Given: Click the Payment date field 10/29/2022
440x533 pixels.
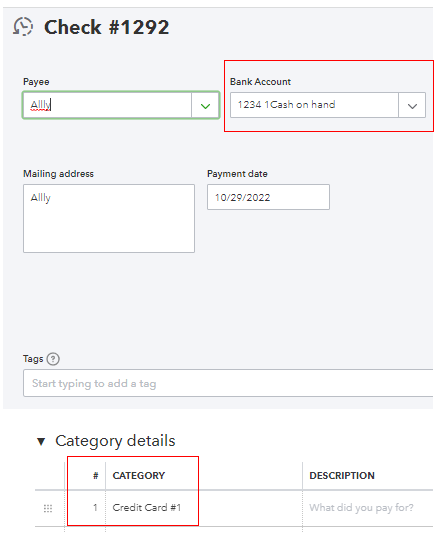Looking at the screenshot, I should click(x=268, y=197).
